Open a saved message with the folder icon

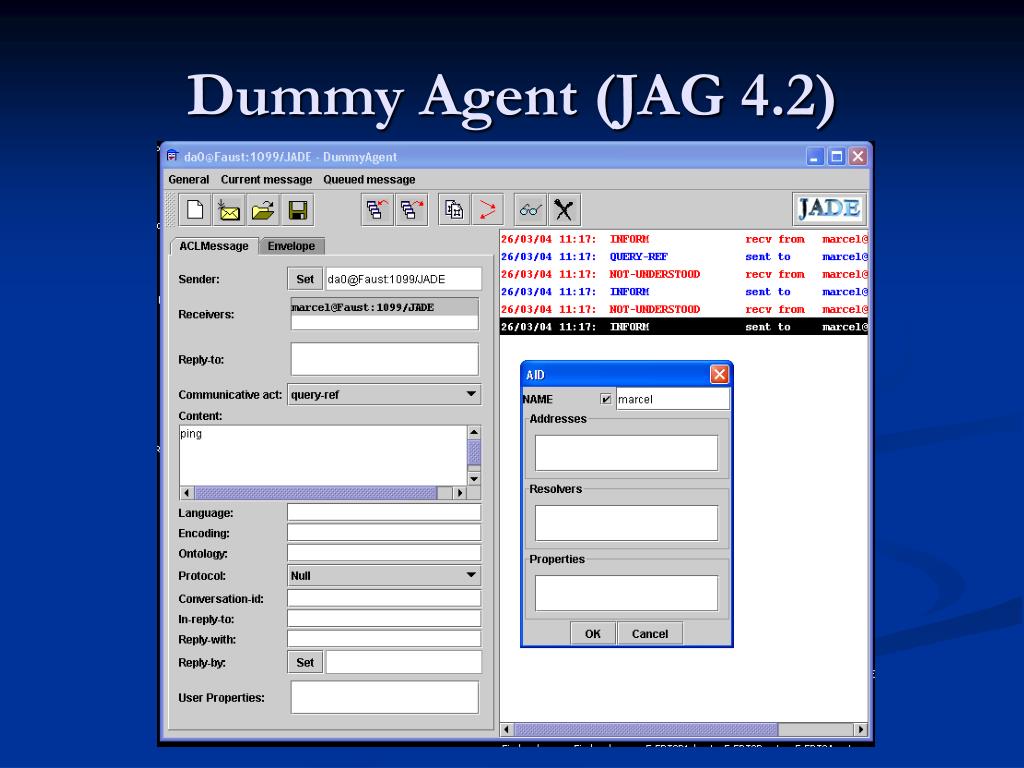click(263, 210)
